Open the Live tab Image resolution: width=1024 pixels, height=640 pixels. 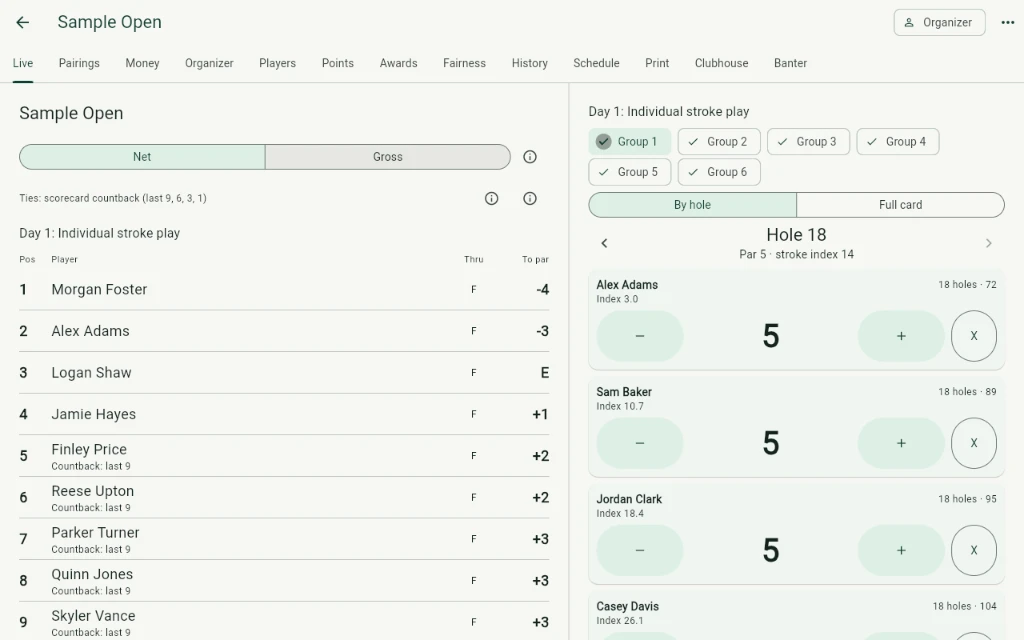tap(23, 63)
